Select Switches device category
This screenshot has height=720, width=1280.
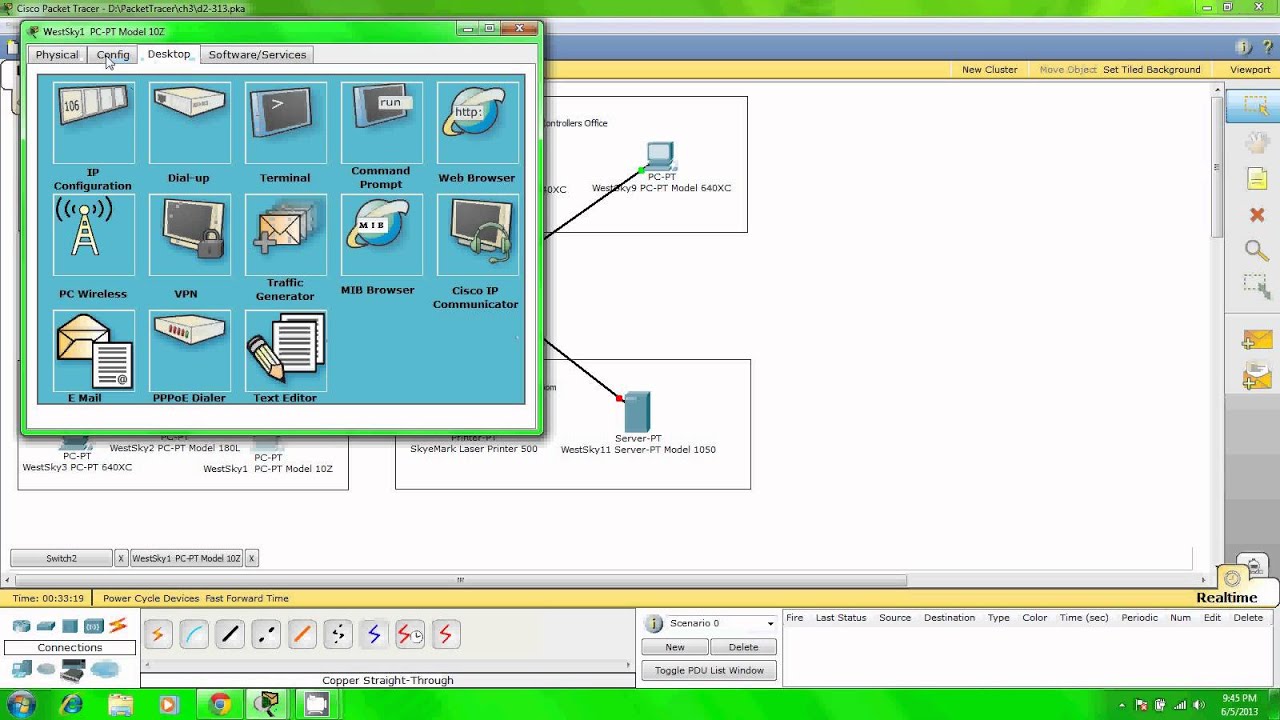[x=46, y=627]
